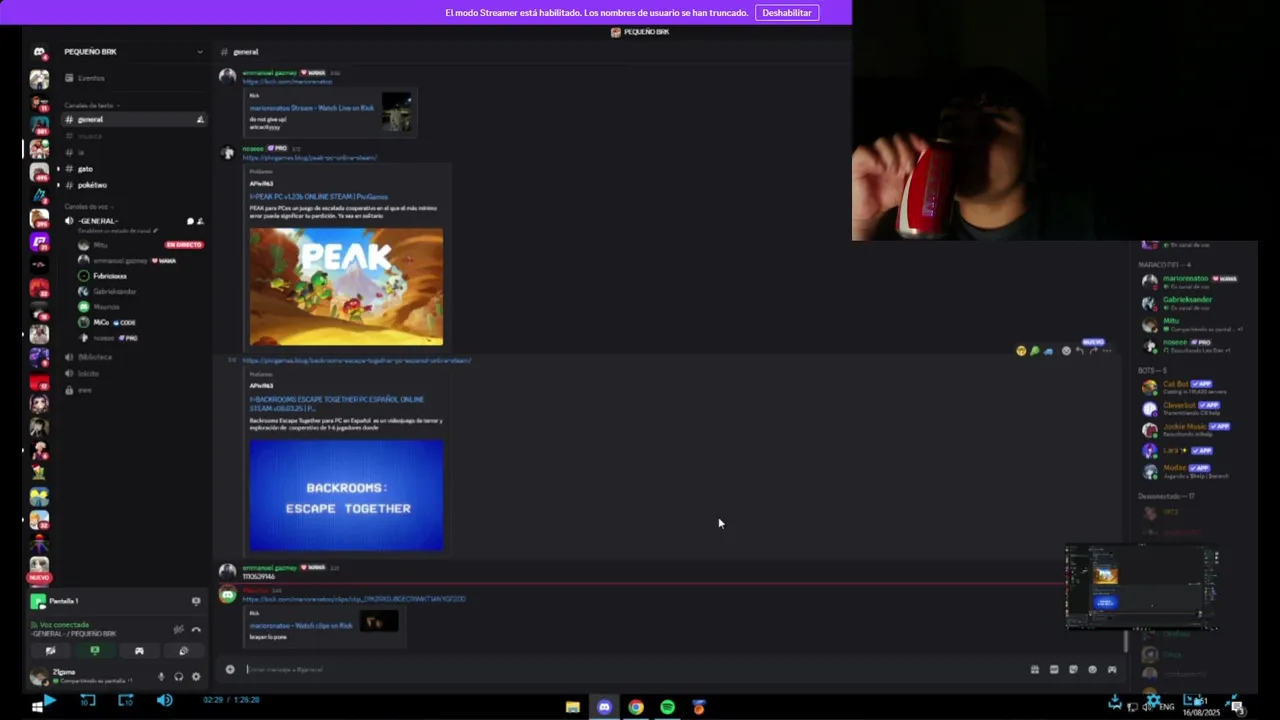The width and height of the screenshot is (1280, 720).
Task: Click the Discord taskbar icon
Action: (604, 707)
